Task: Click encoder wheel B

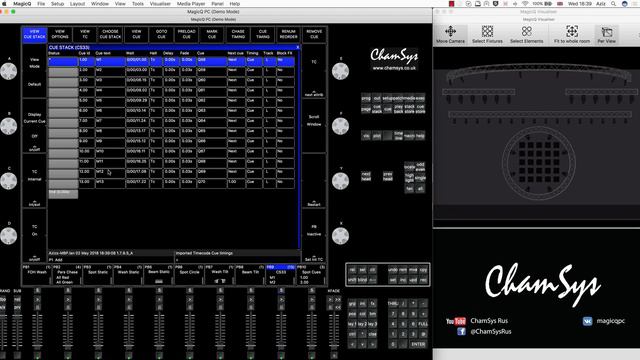Action: click(x=9, y=126)
